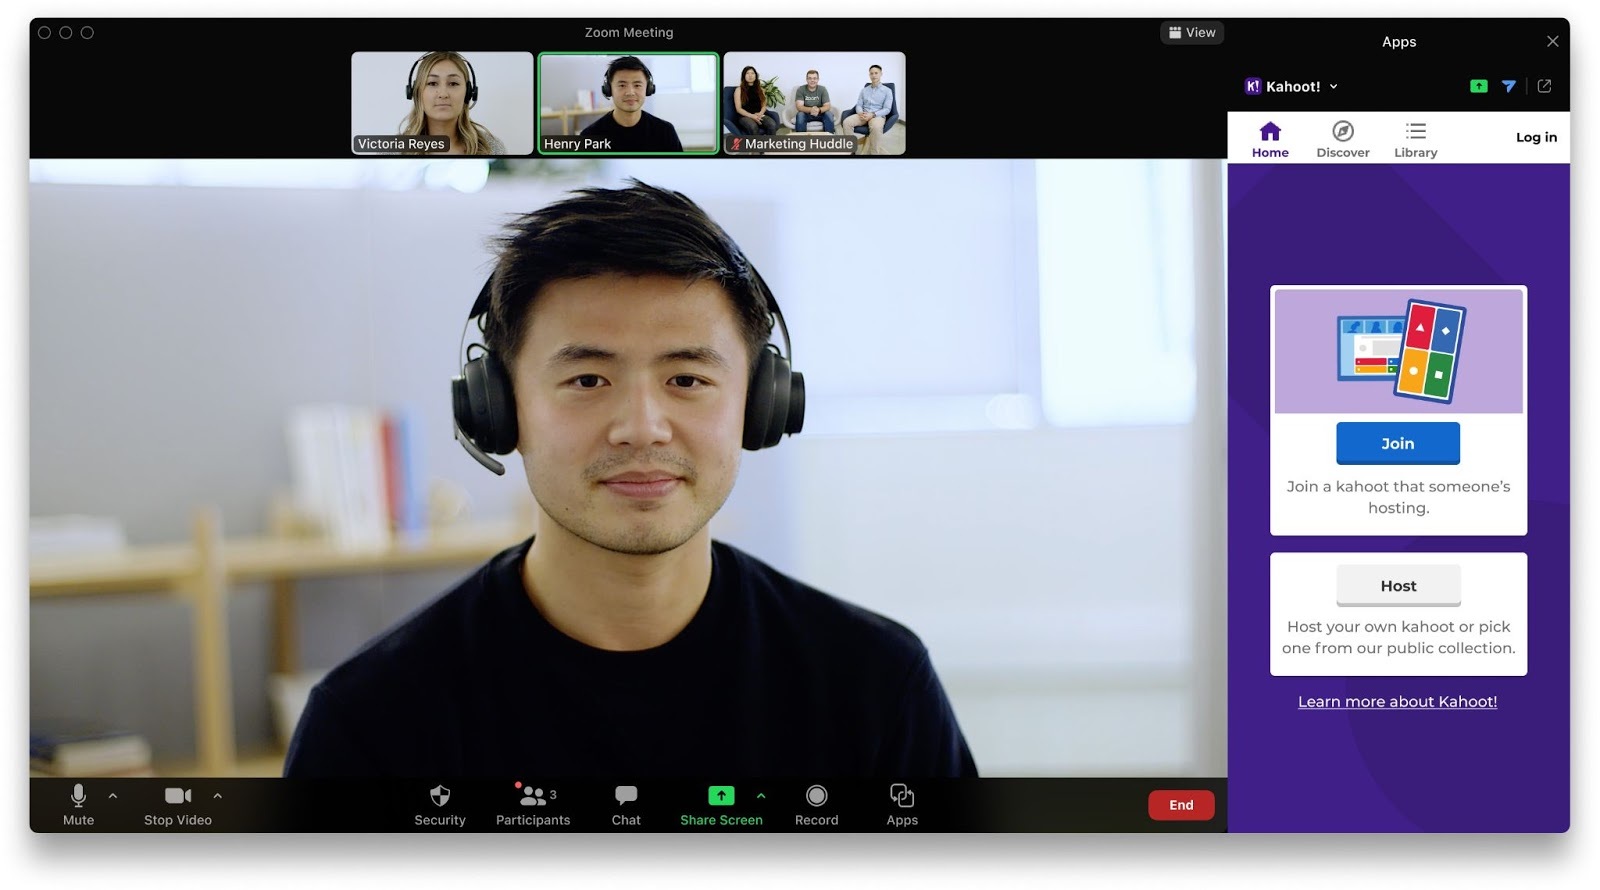Expand audio options arrow beside Mute
This screenshot has width=1600, height=890.
coord(113,796)
